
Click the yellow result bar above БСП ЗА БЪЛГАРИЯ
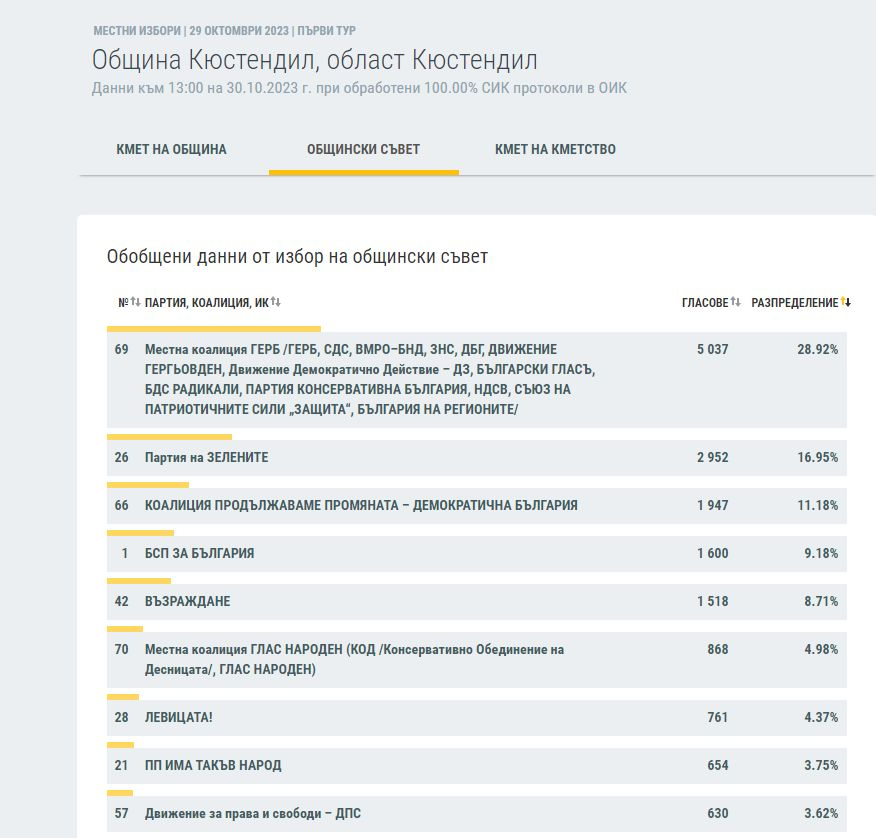click(140, 533)
